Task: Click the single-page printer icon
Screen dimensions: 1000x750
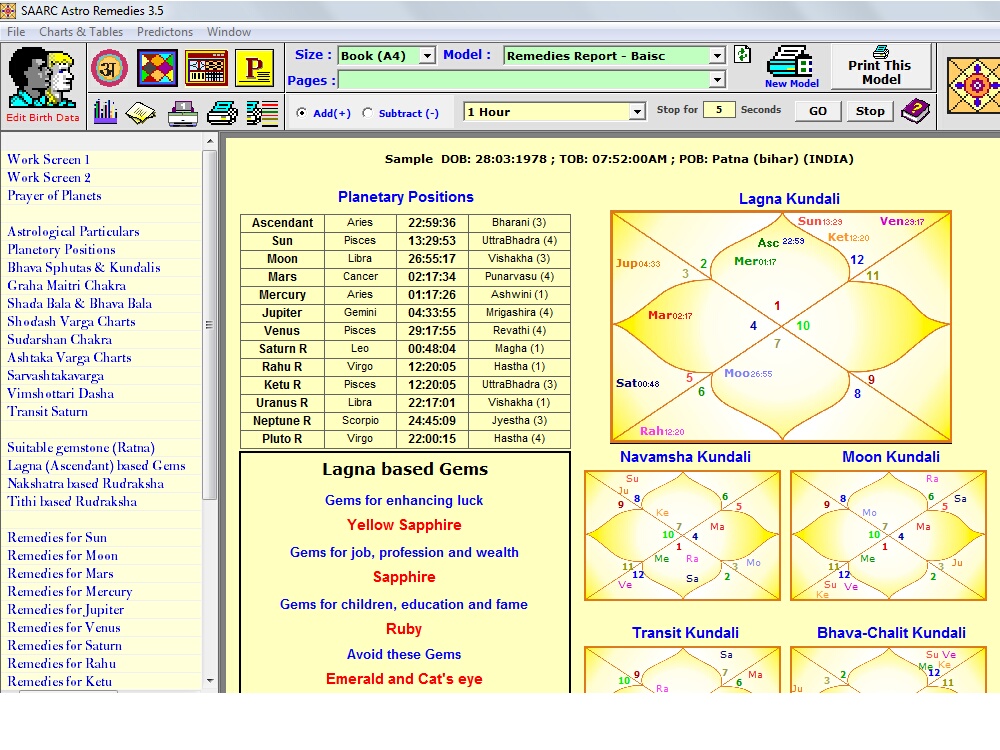Action: point(183,113)
